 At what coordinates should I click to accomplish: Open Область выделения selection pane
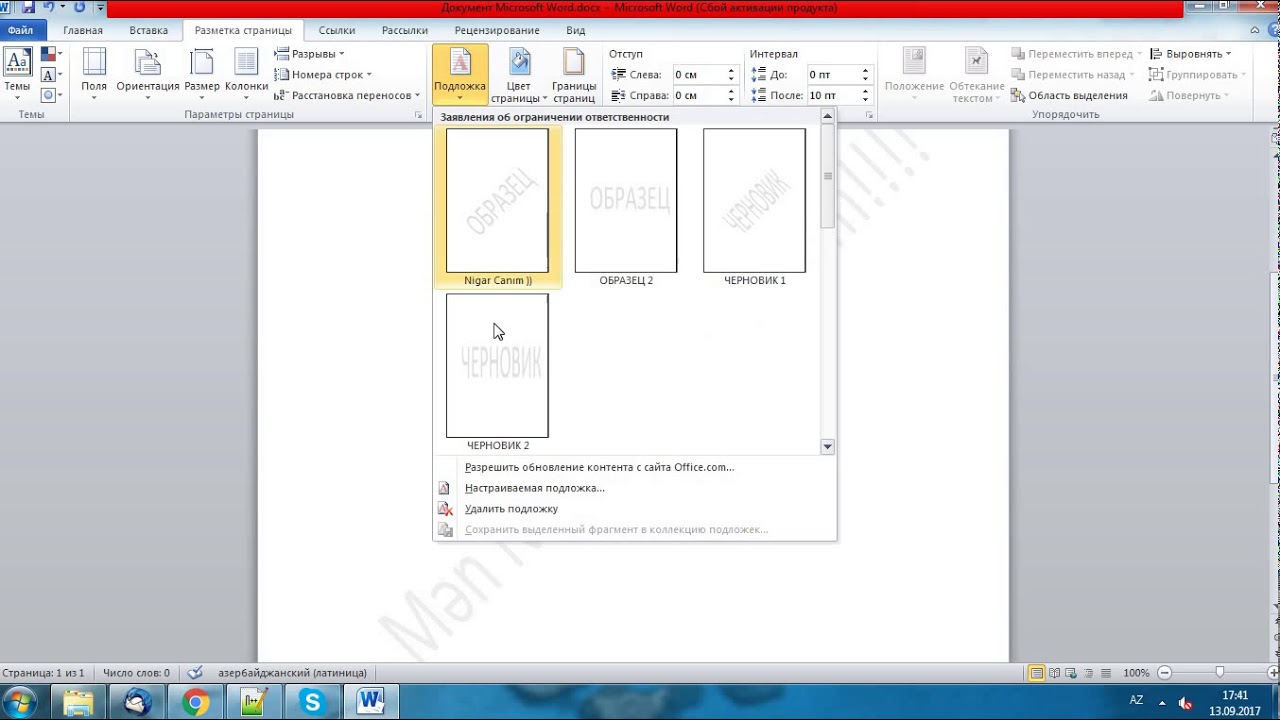[1069, 95]
